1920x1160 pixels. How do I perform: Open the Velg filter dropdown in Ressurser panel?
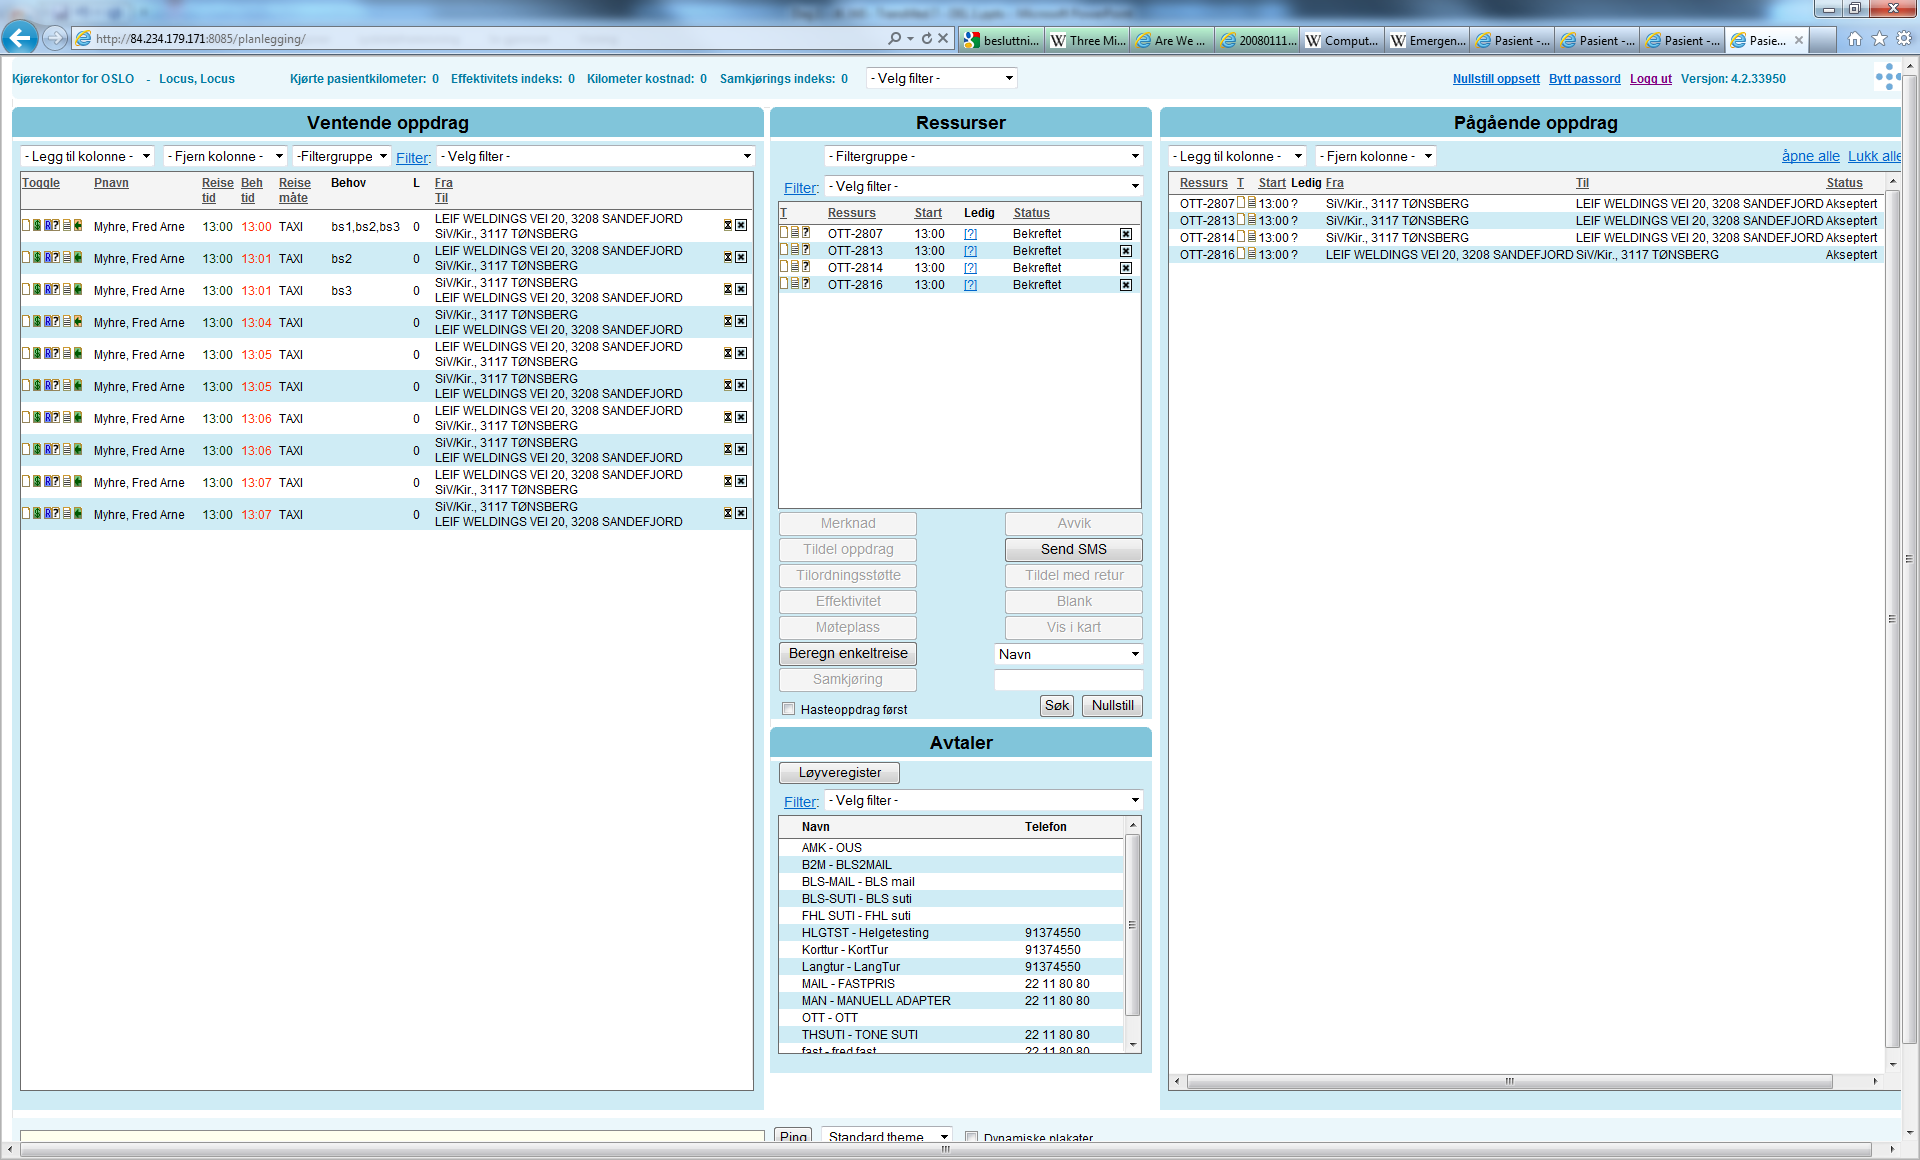[x=983, y=186]
